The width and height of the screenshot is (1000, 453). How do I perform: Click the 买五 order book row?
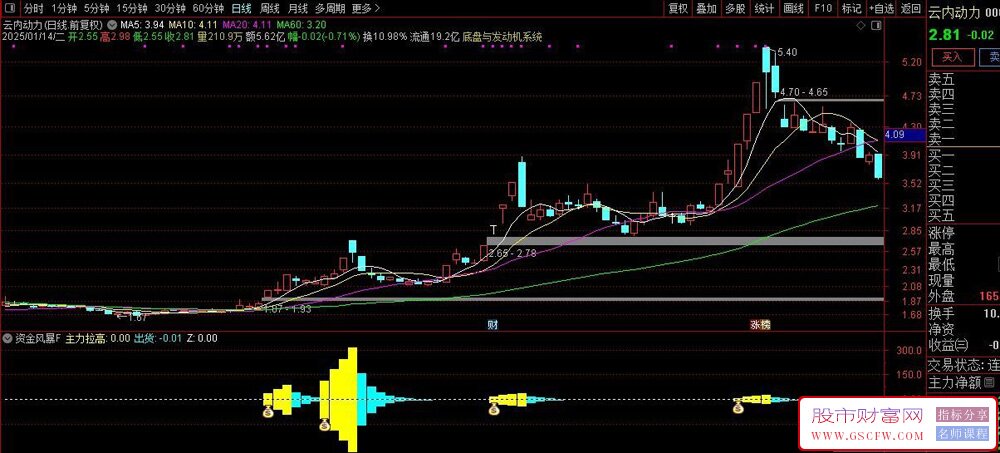(963, 215)
